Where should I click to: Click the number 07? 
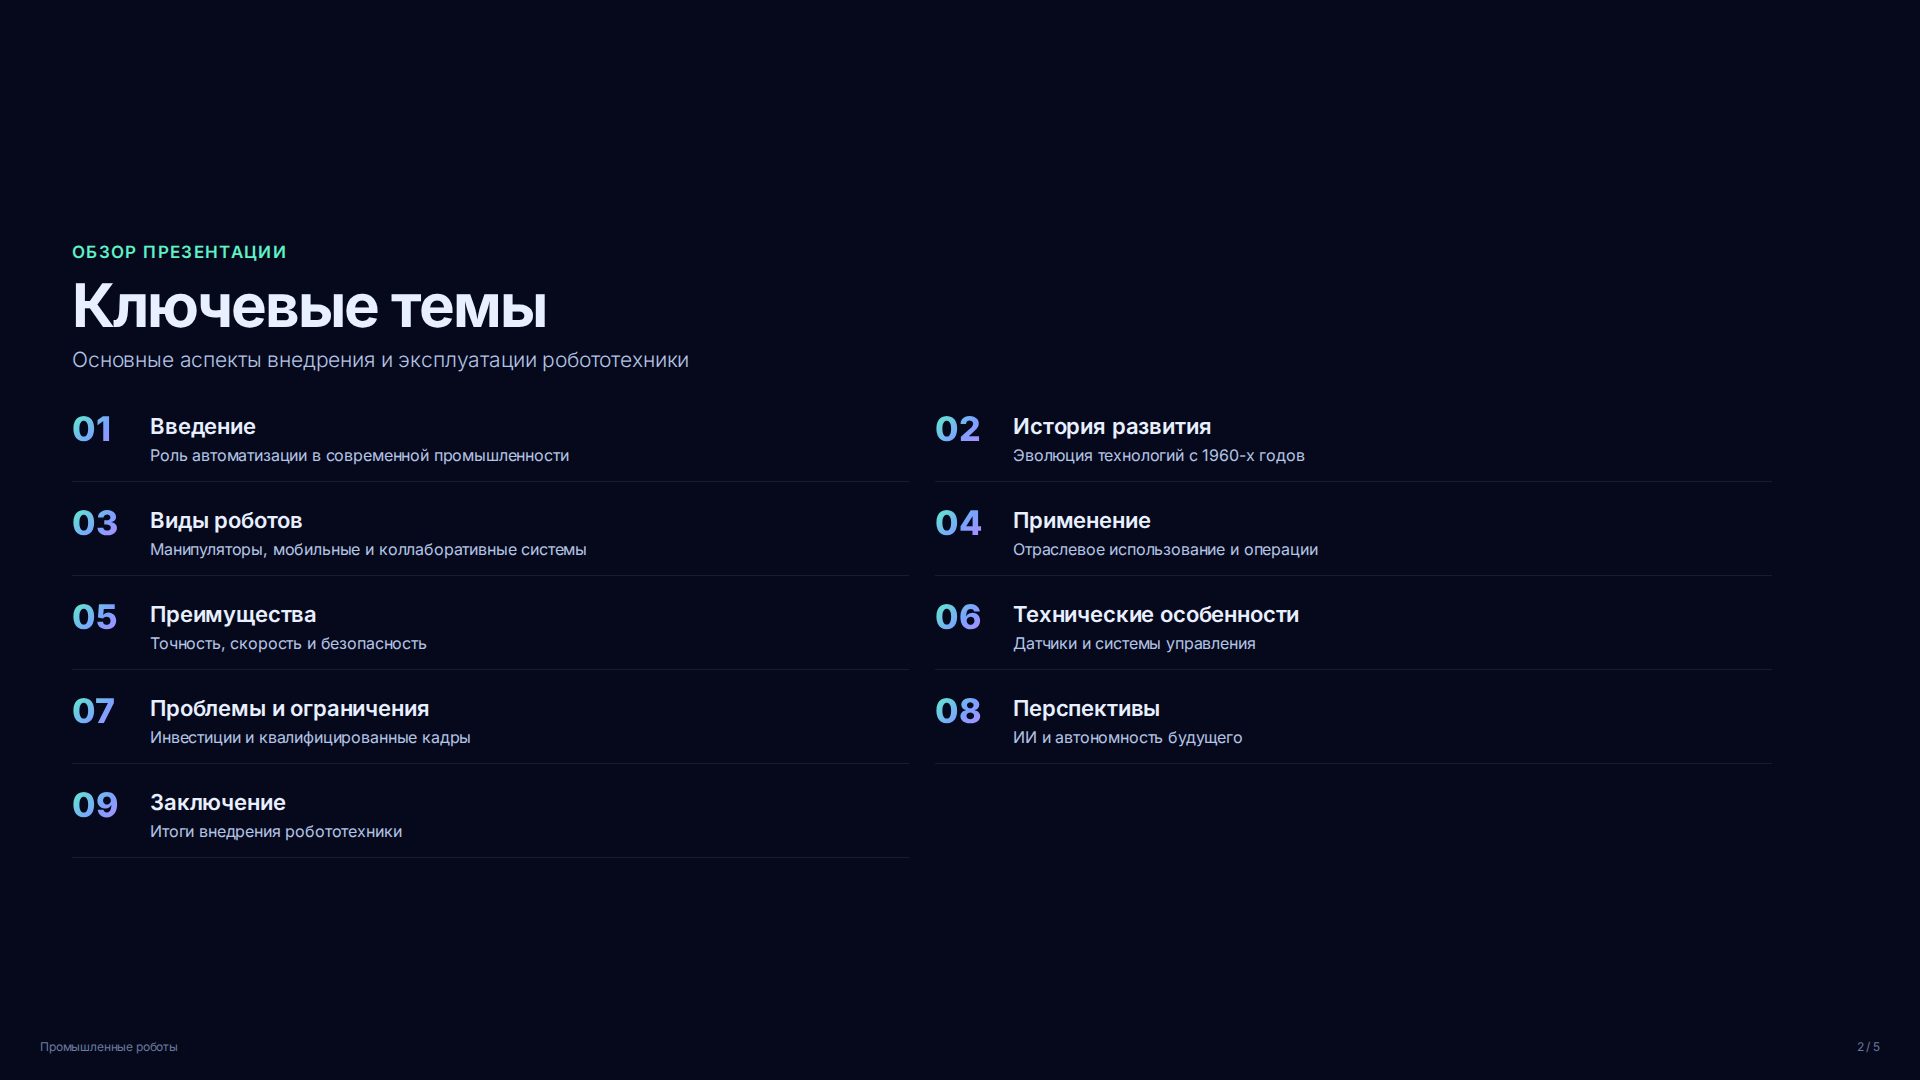(x=94, y=711)
